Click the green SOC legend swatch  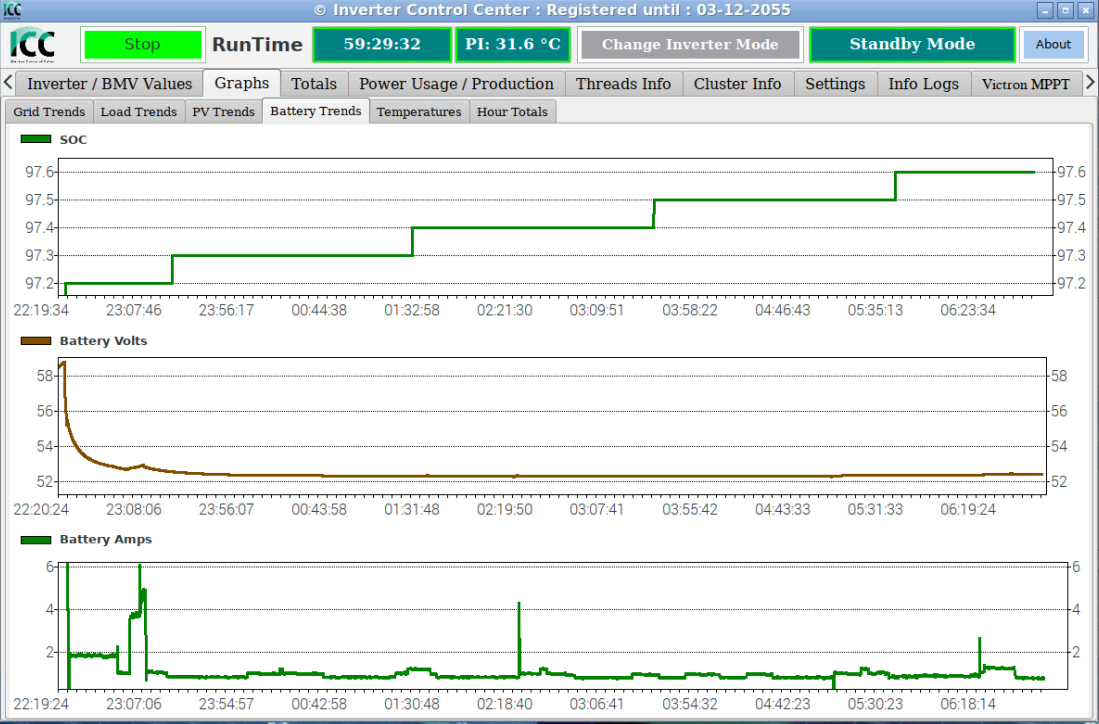(x=36, y=140)
